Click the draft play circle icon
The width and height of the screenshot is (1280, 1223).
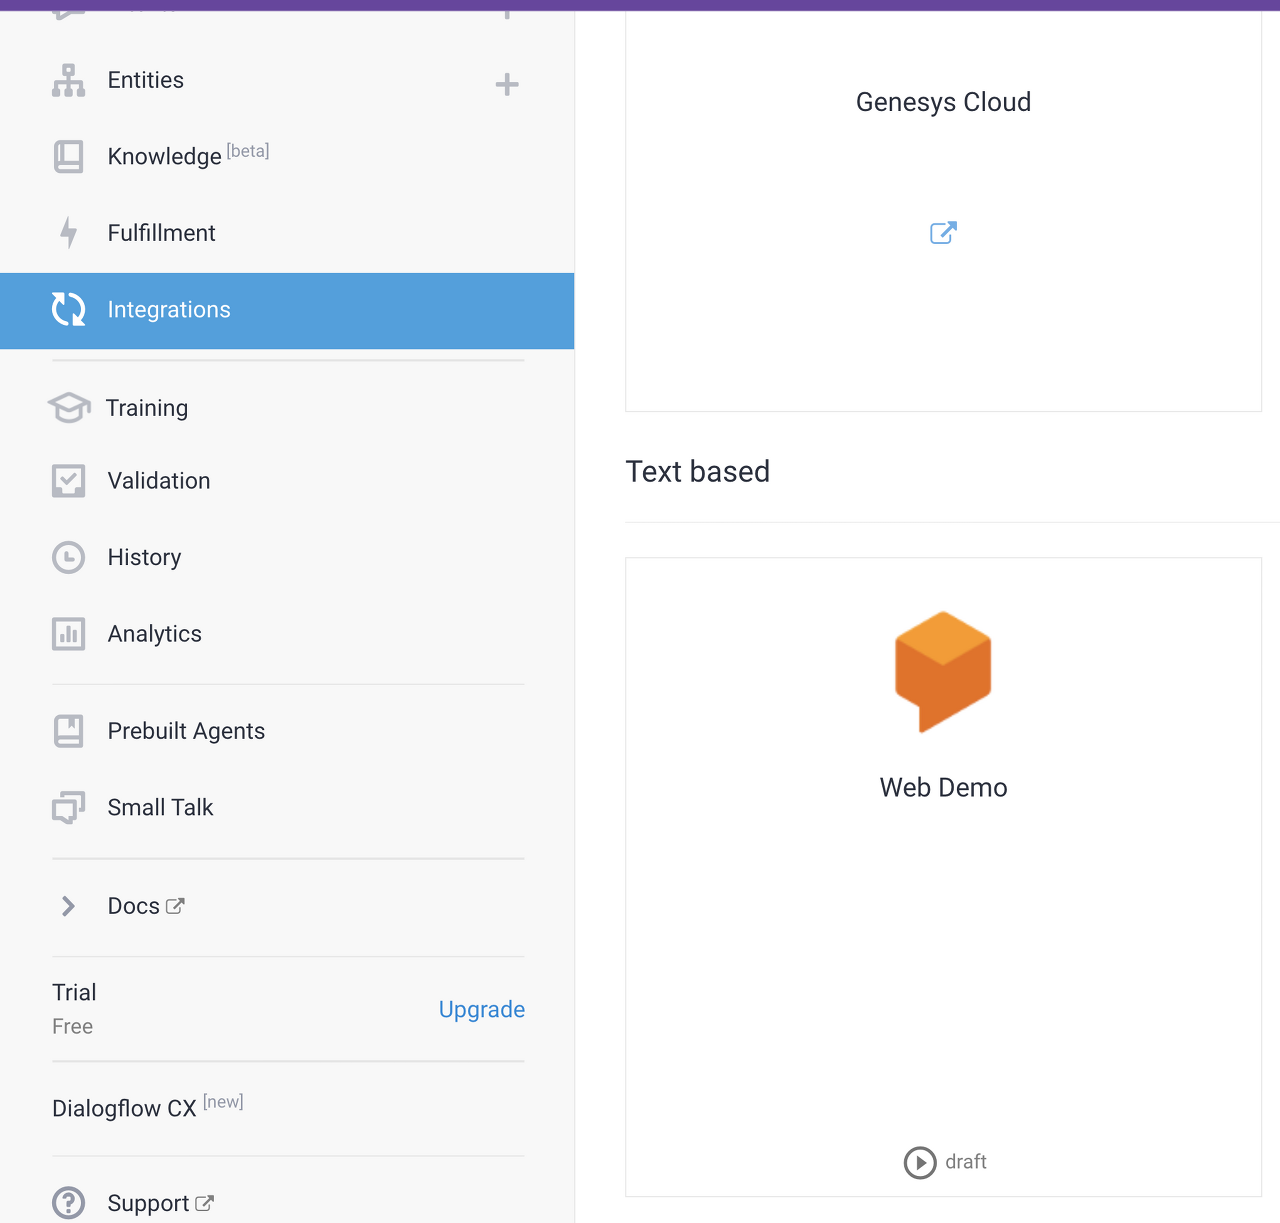[920, 1163]
